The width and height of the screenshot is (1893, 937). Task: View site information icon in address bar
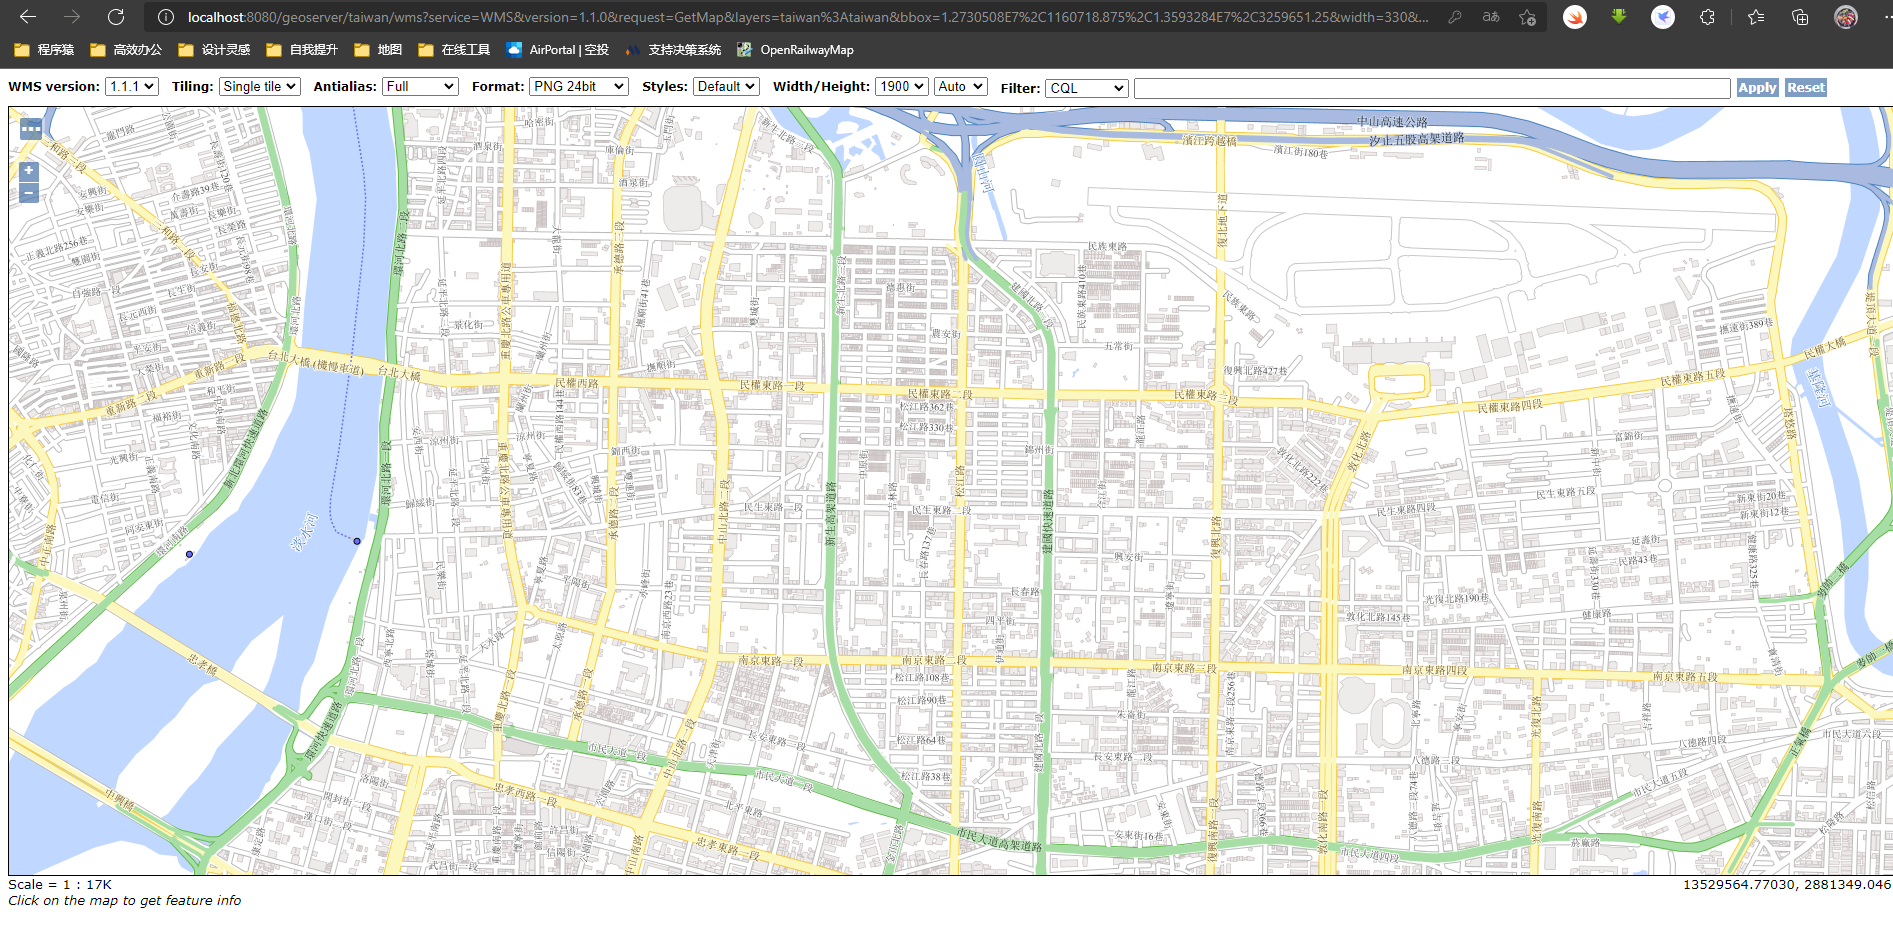166,17
